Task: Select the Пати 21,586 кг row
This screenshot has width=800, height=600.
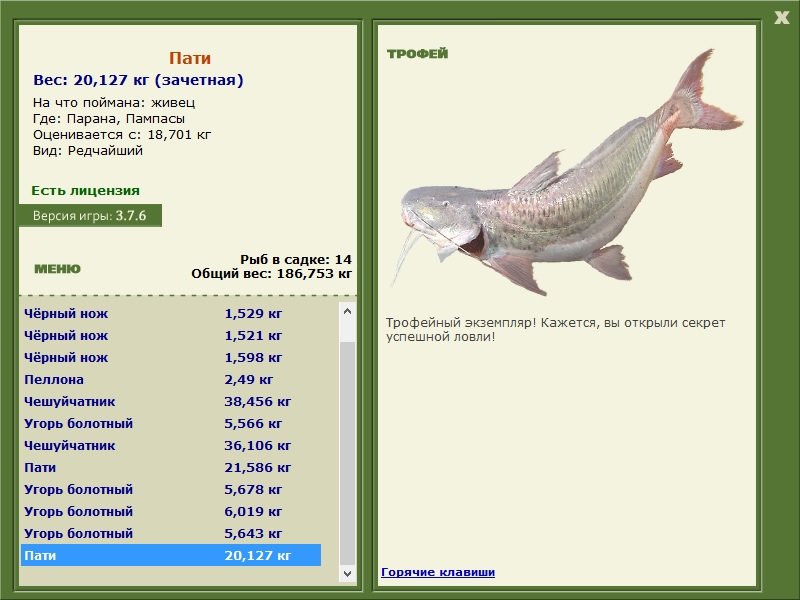Action: coord(171,467)
